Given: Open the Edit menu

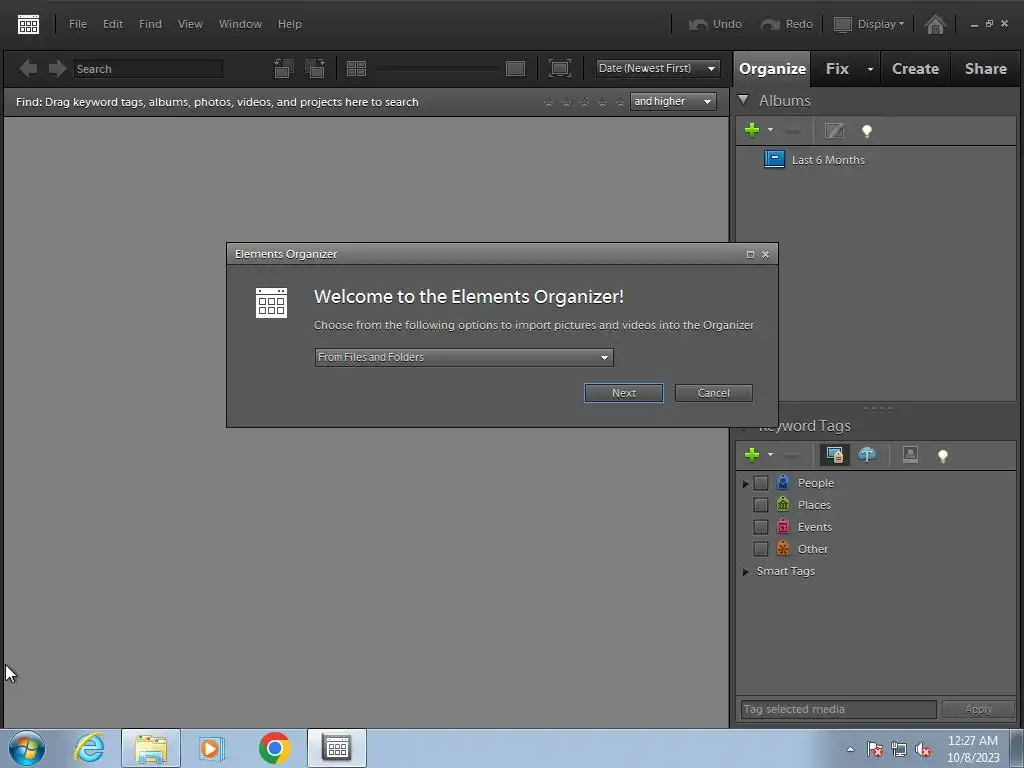Looking at the screenshot, I should (x=113, y=24).
